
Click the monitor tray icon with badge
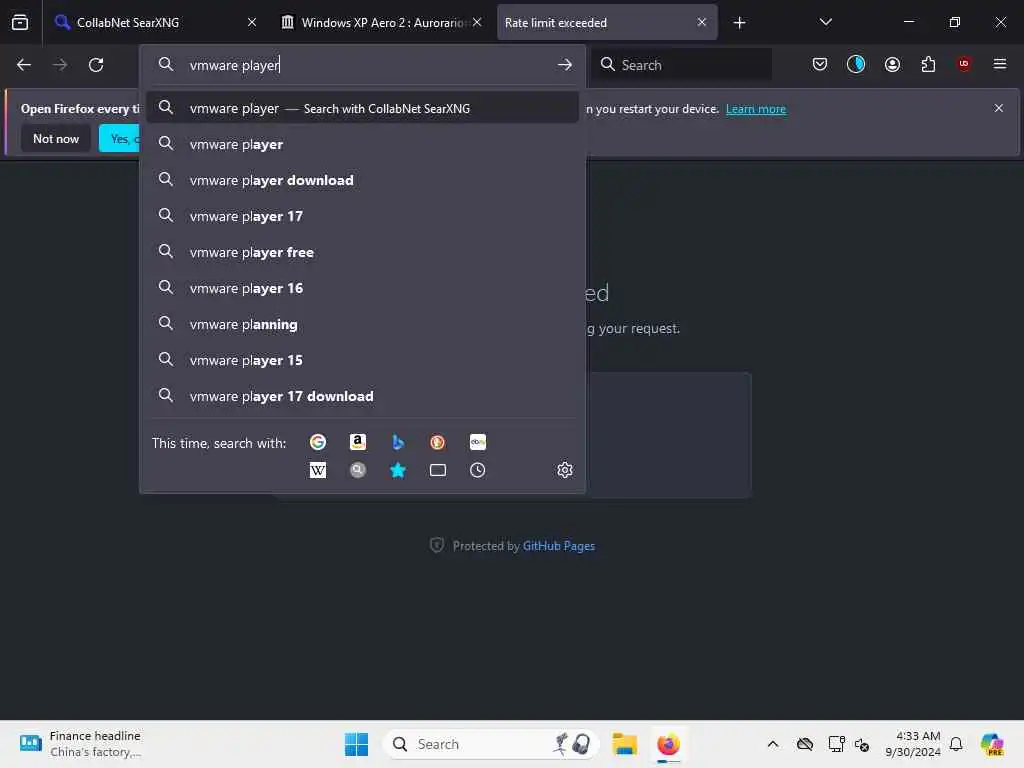(835, 744)
